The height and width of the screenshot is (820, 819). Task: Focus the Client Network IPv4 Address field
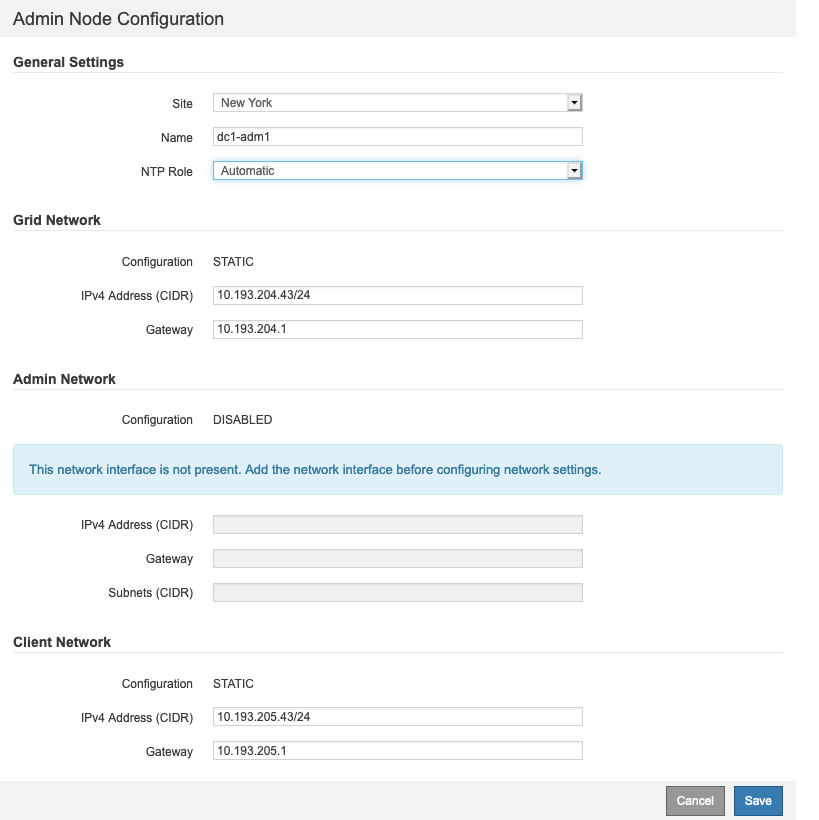point(397,716)
